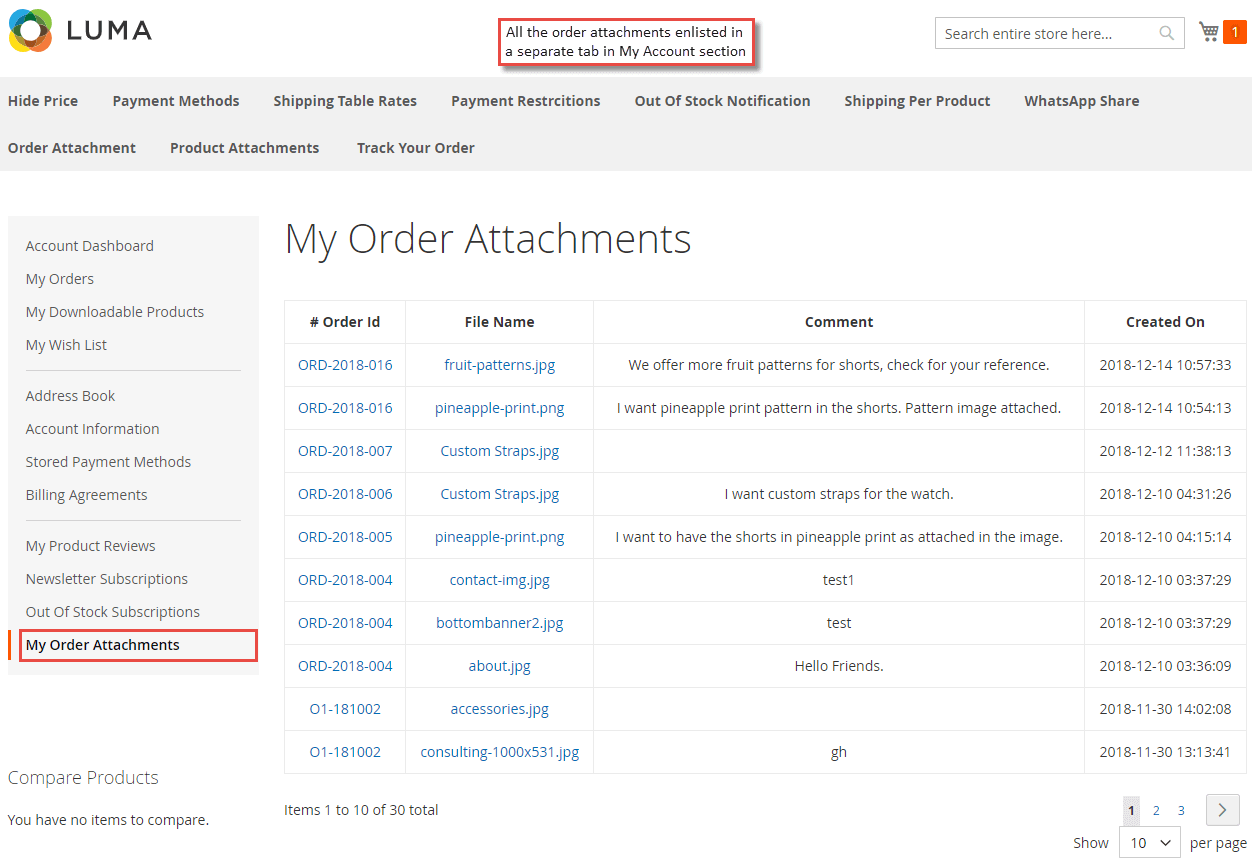Go to Account Dashboard

[x=90, y=246]
